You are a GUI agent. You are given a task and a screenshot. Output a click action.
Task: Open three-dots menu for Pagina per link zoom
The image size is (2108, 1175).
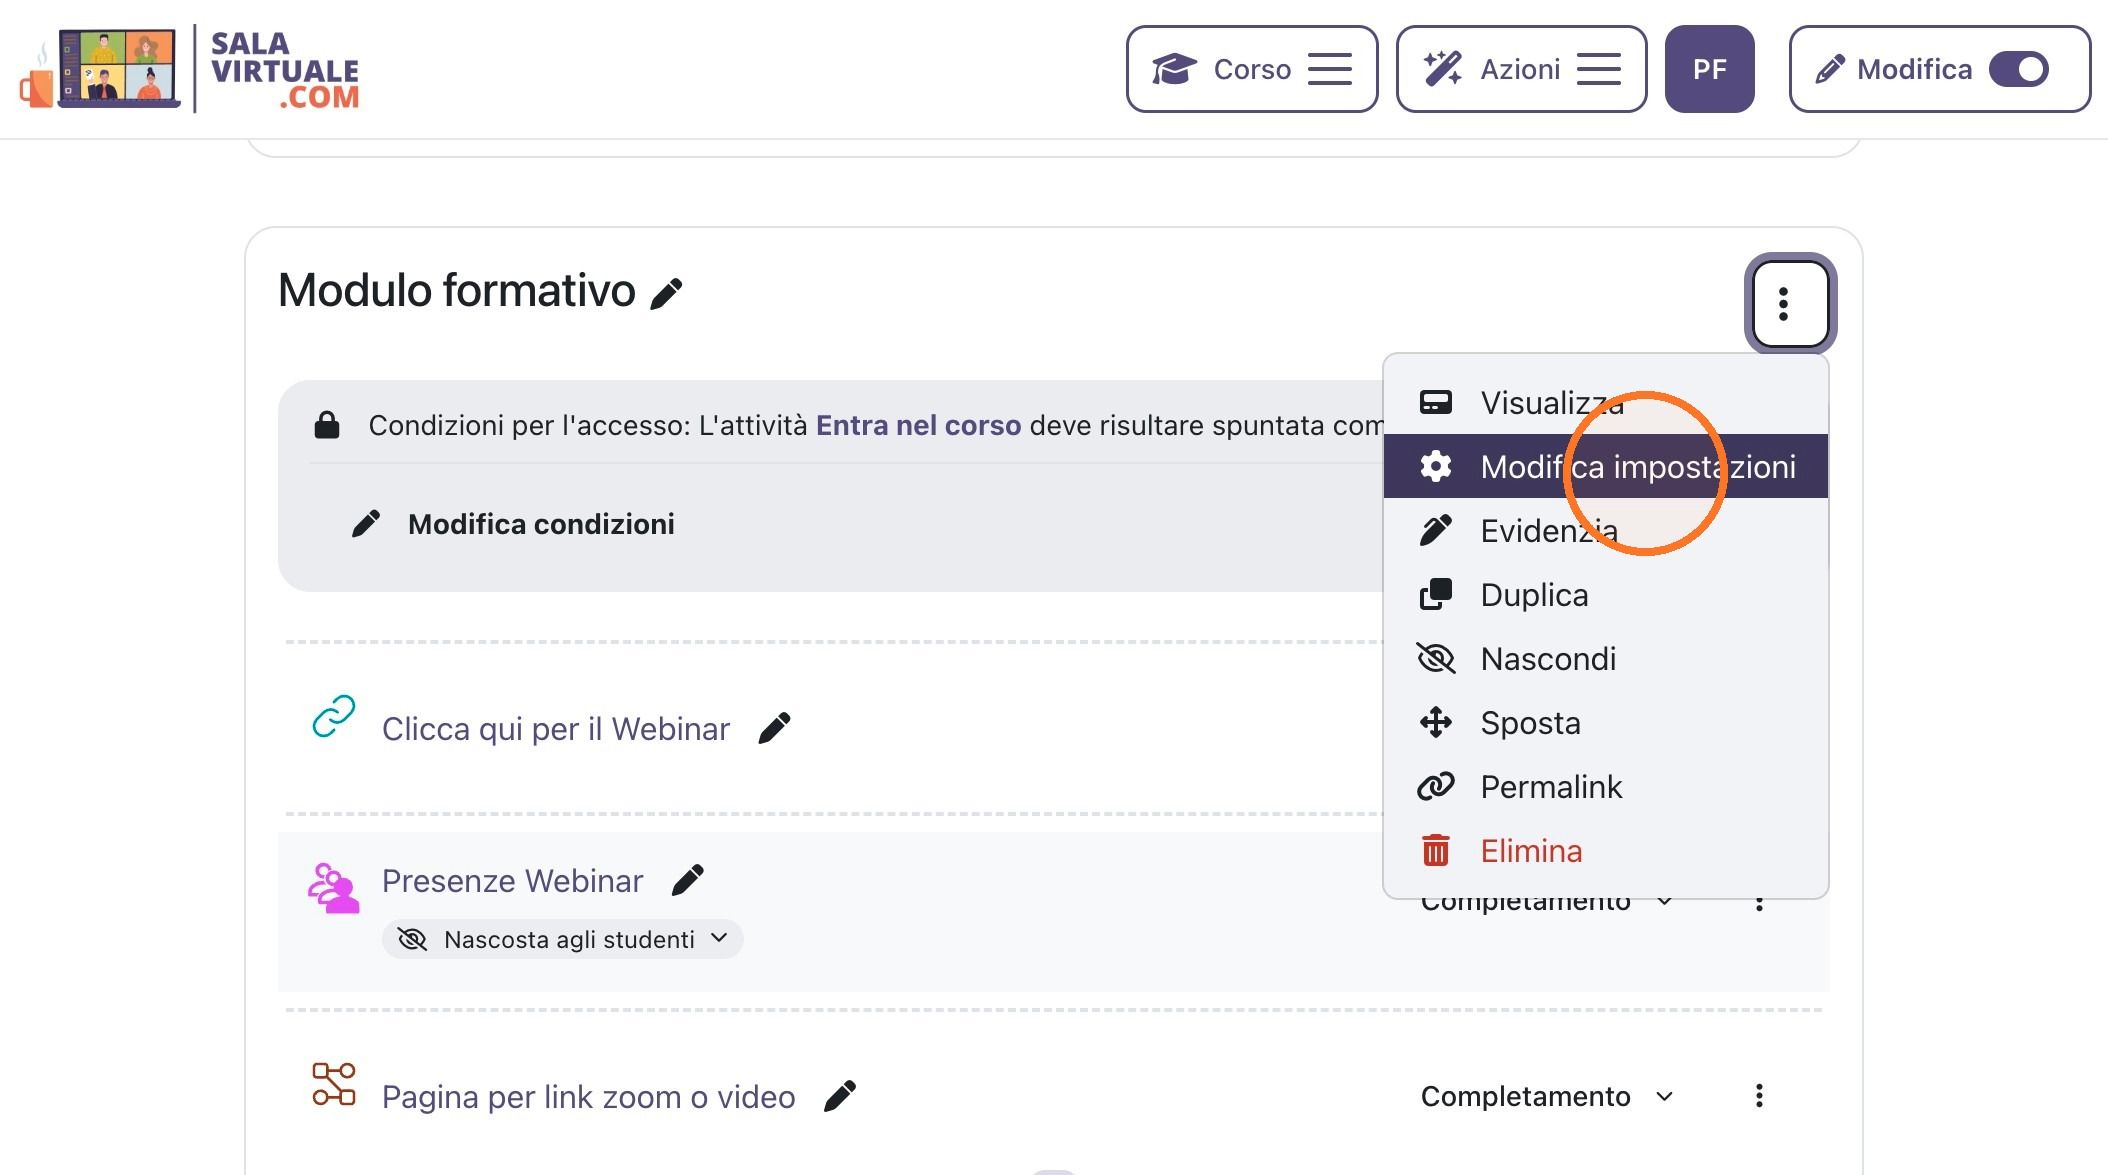click(x=1759, y=1096)
